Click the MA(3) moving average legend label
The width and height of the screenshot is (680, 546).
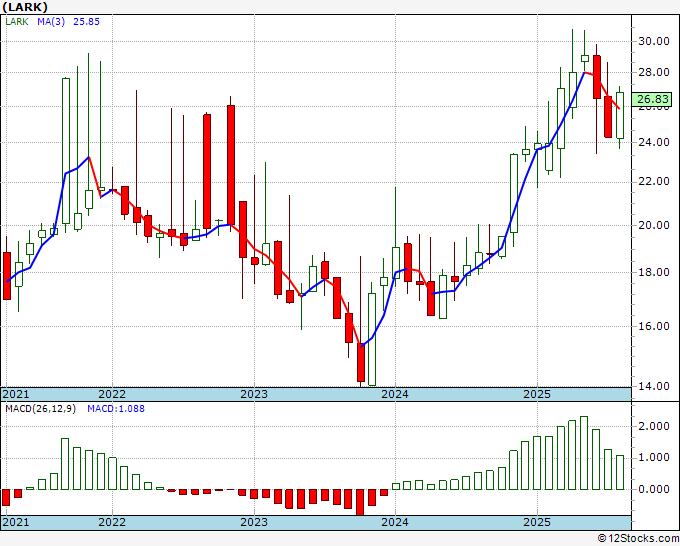(x=51, y=22)
